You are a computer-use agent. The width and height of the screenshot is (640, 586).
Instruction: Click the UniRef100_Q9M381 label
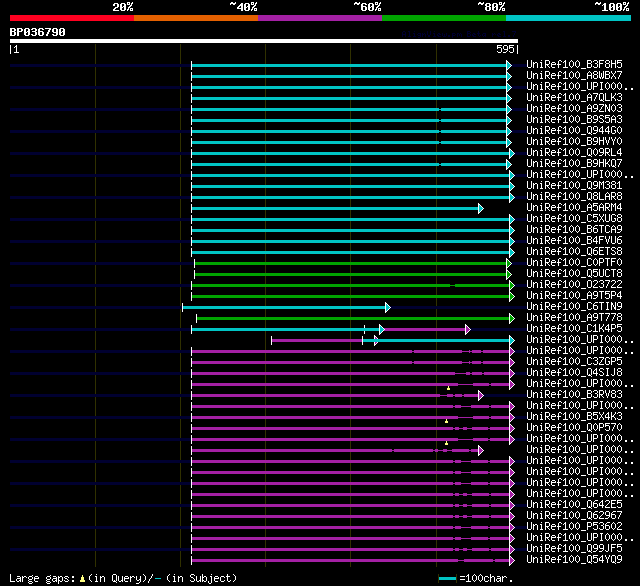click(x=574, y=186)
